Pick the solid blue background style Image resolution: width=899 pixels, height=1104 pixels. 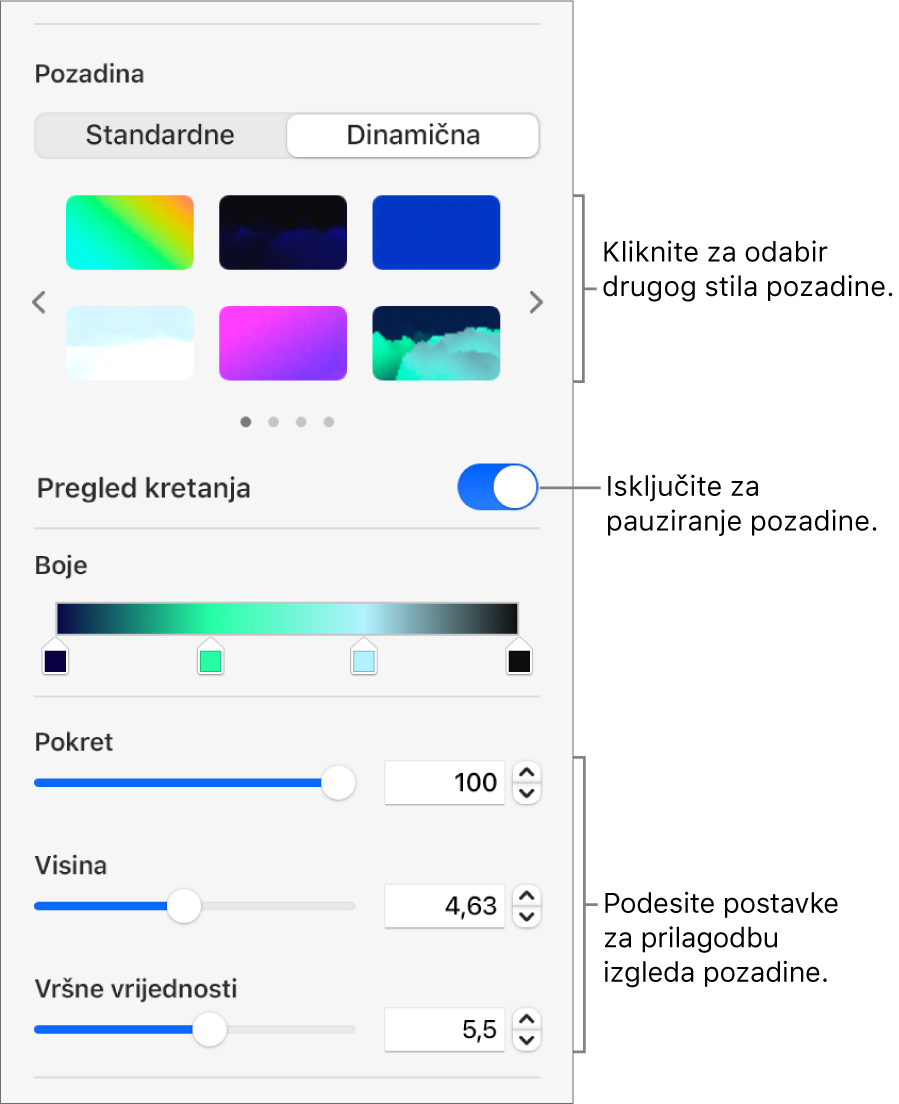[x=436, y=232]
